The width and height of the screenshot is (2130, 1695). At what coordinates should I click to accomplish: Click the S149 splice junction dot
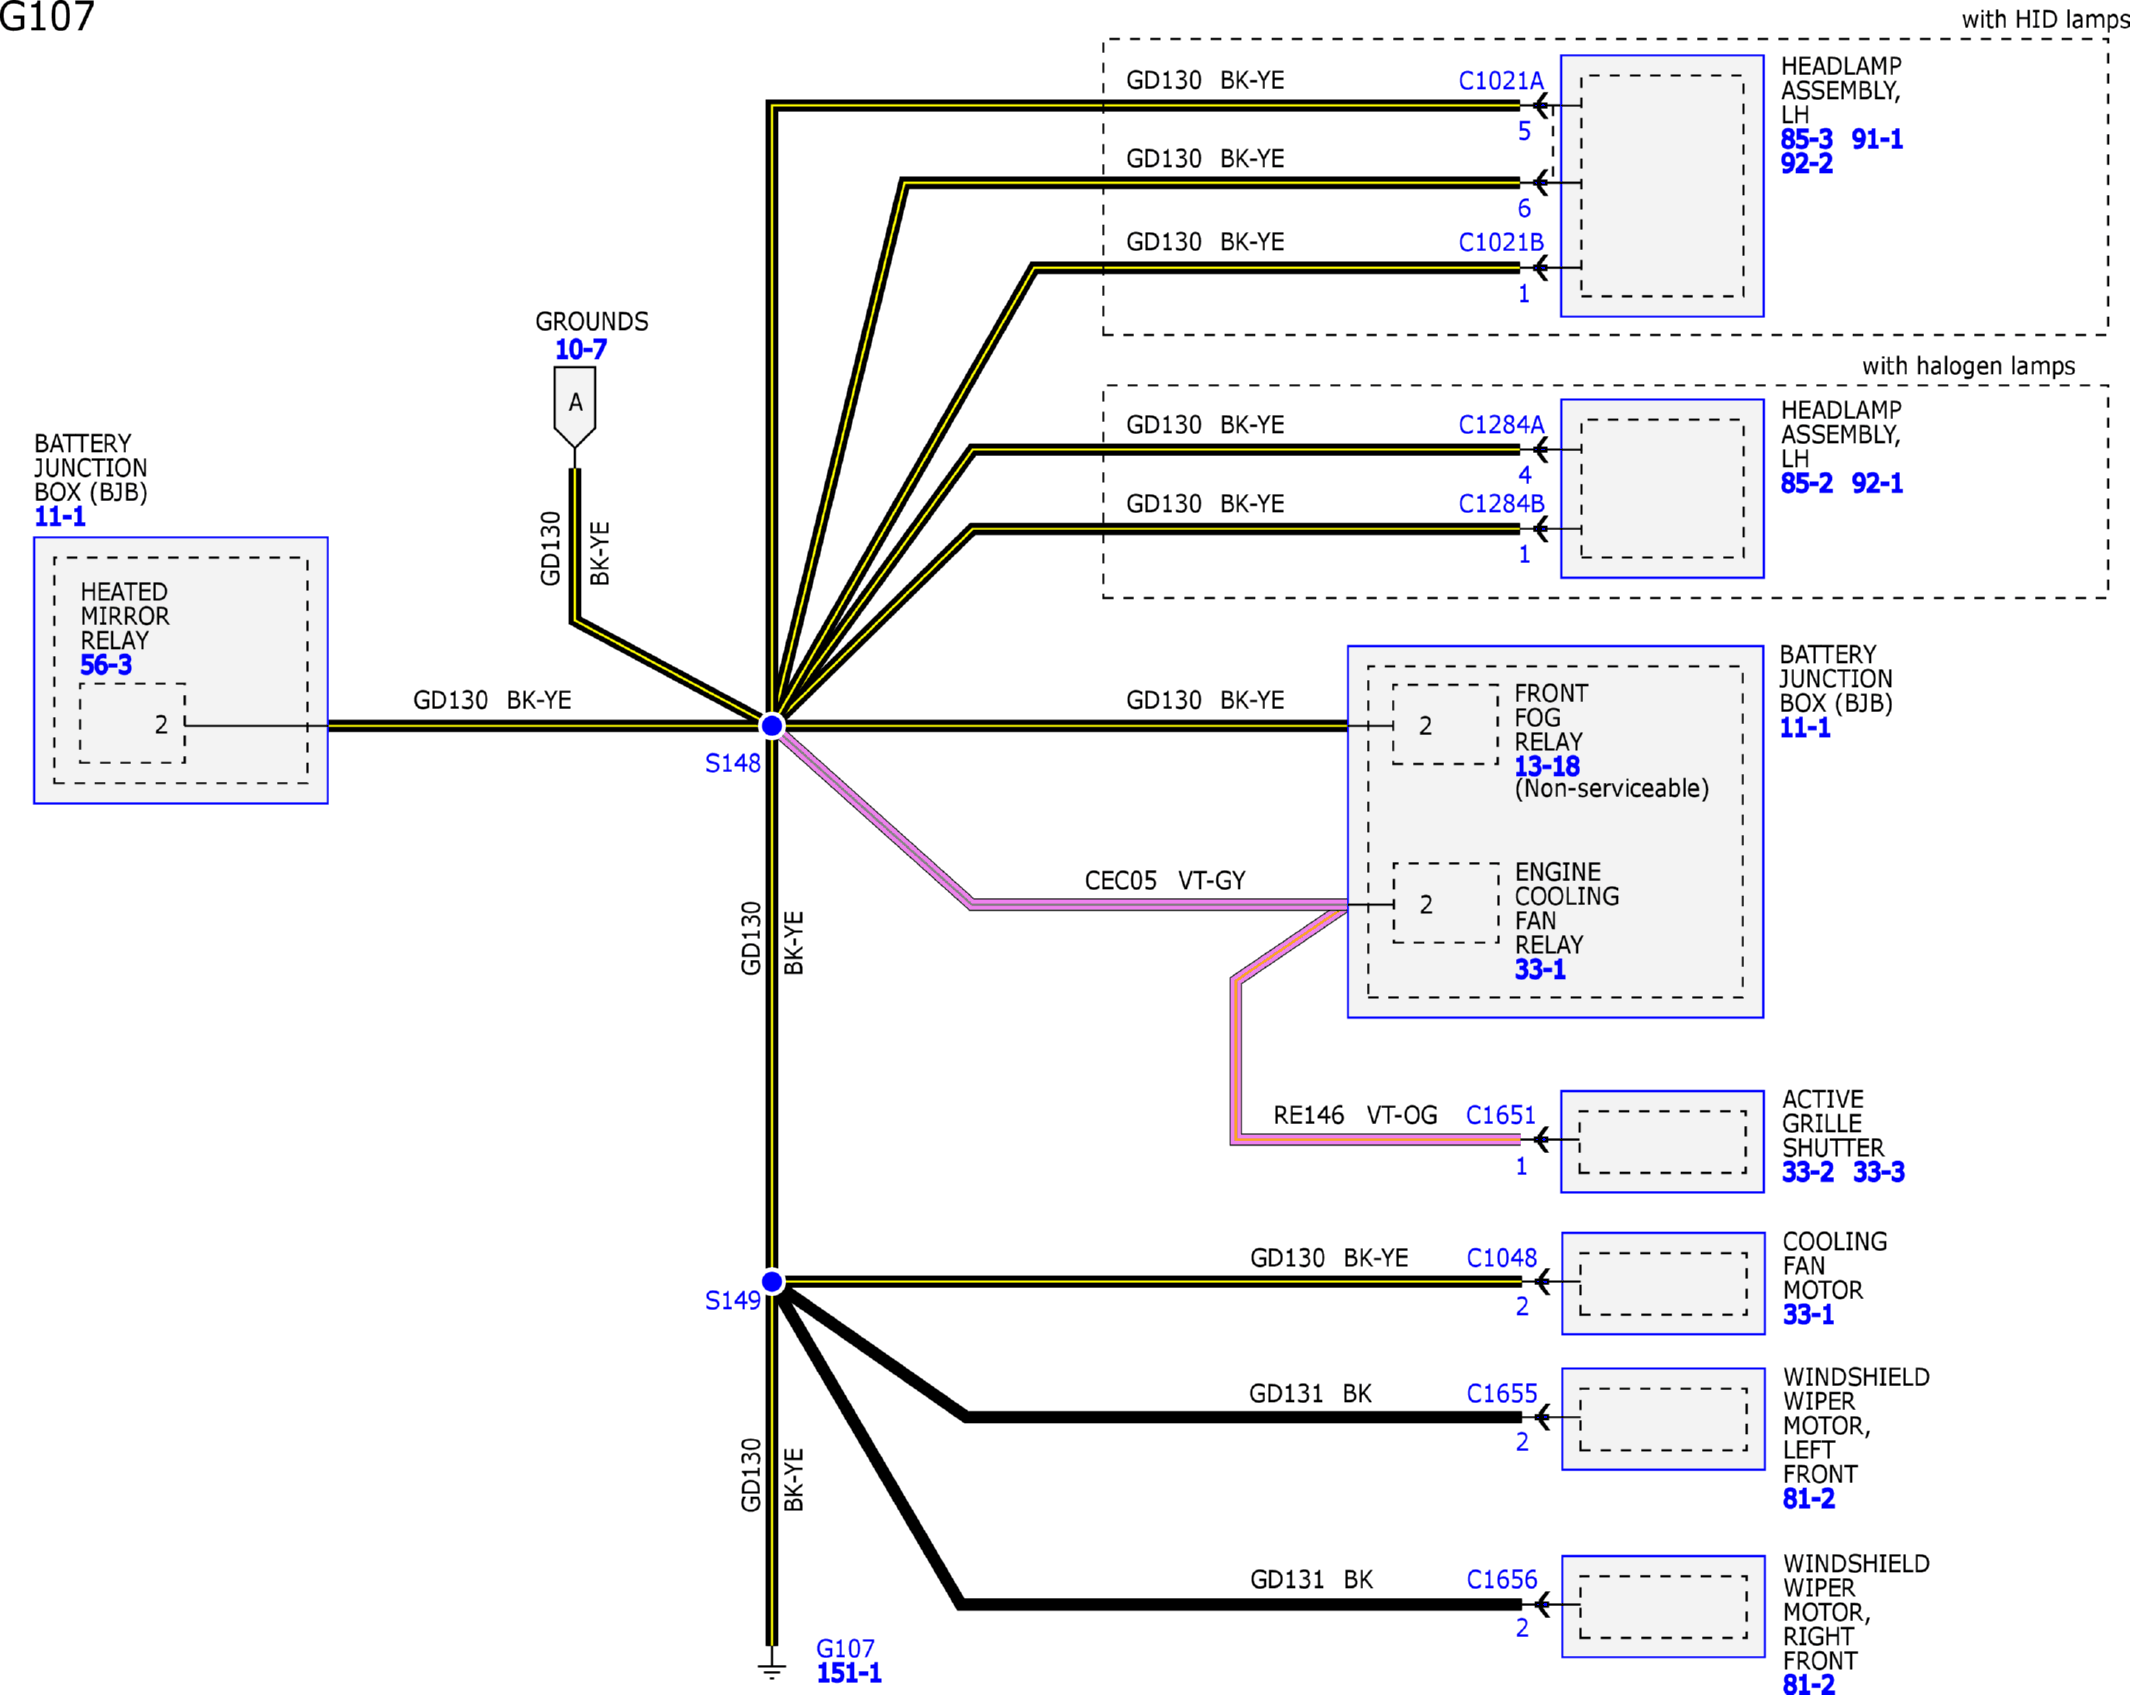coord(772,1282)
